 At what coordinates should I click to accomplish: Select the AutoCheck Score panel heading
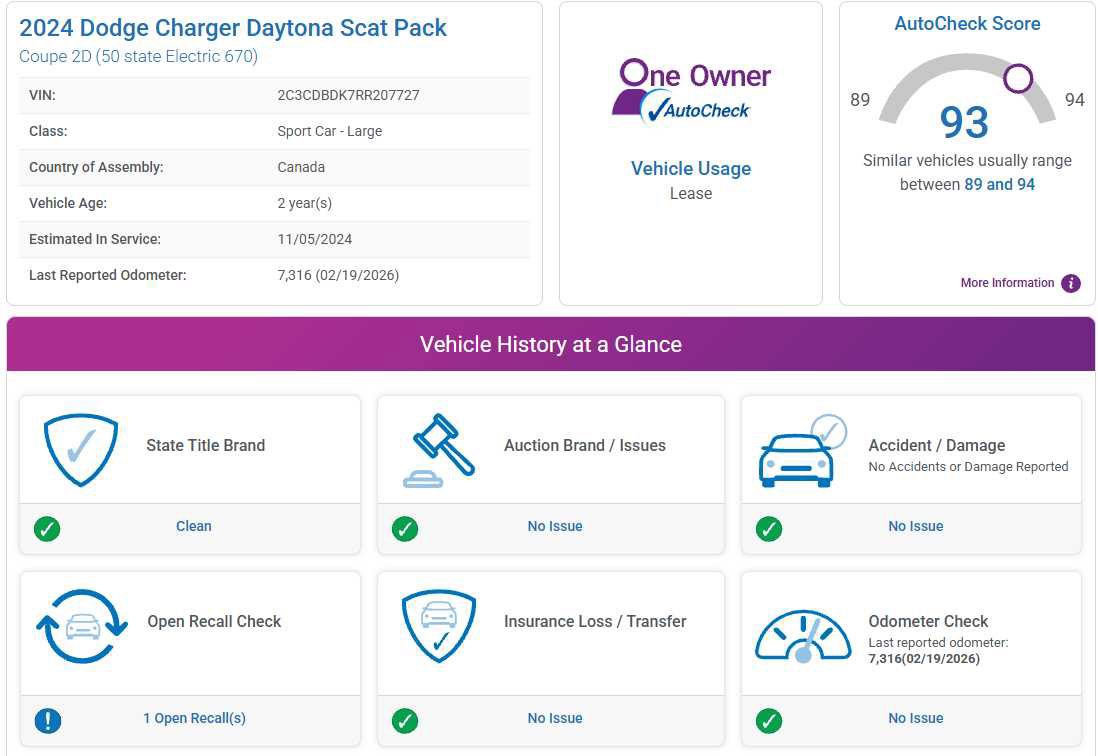[966, 23]
